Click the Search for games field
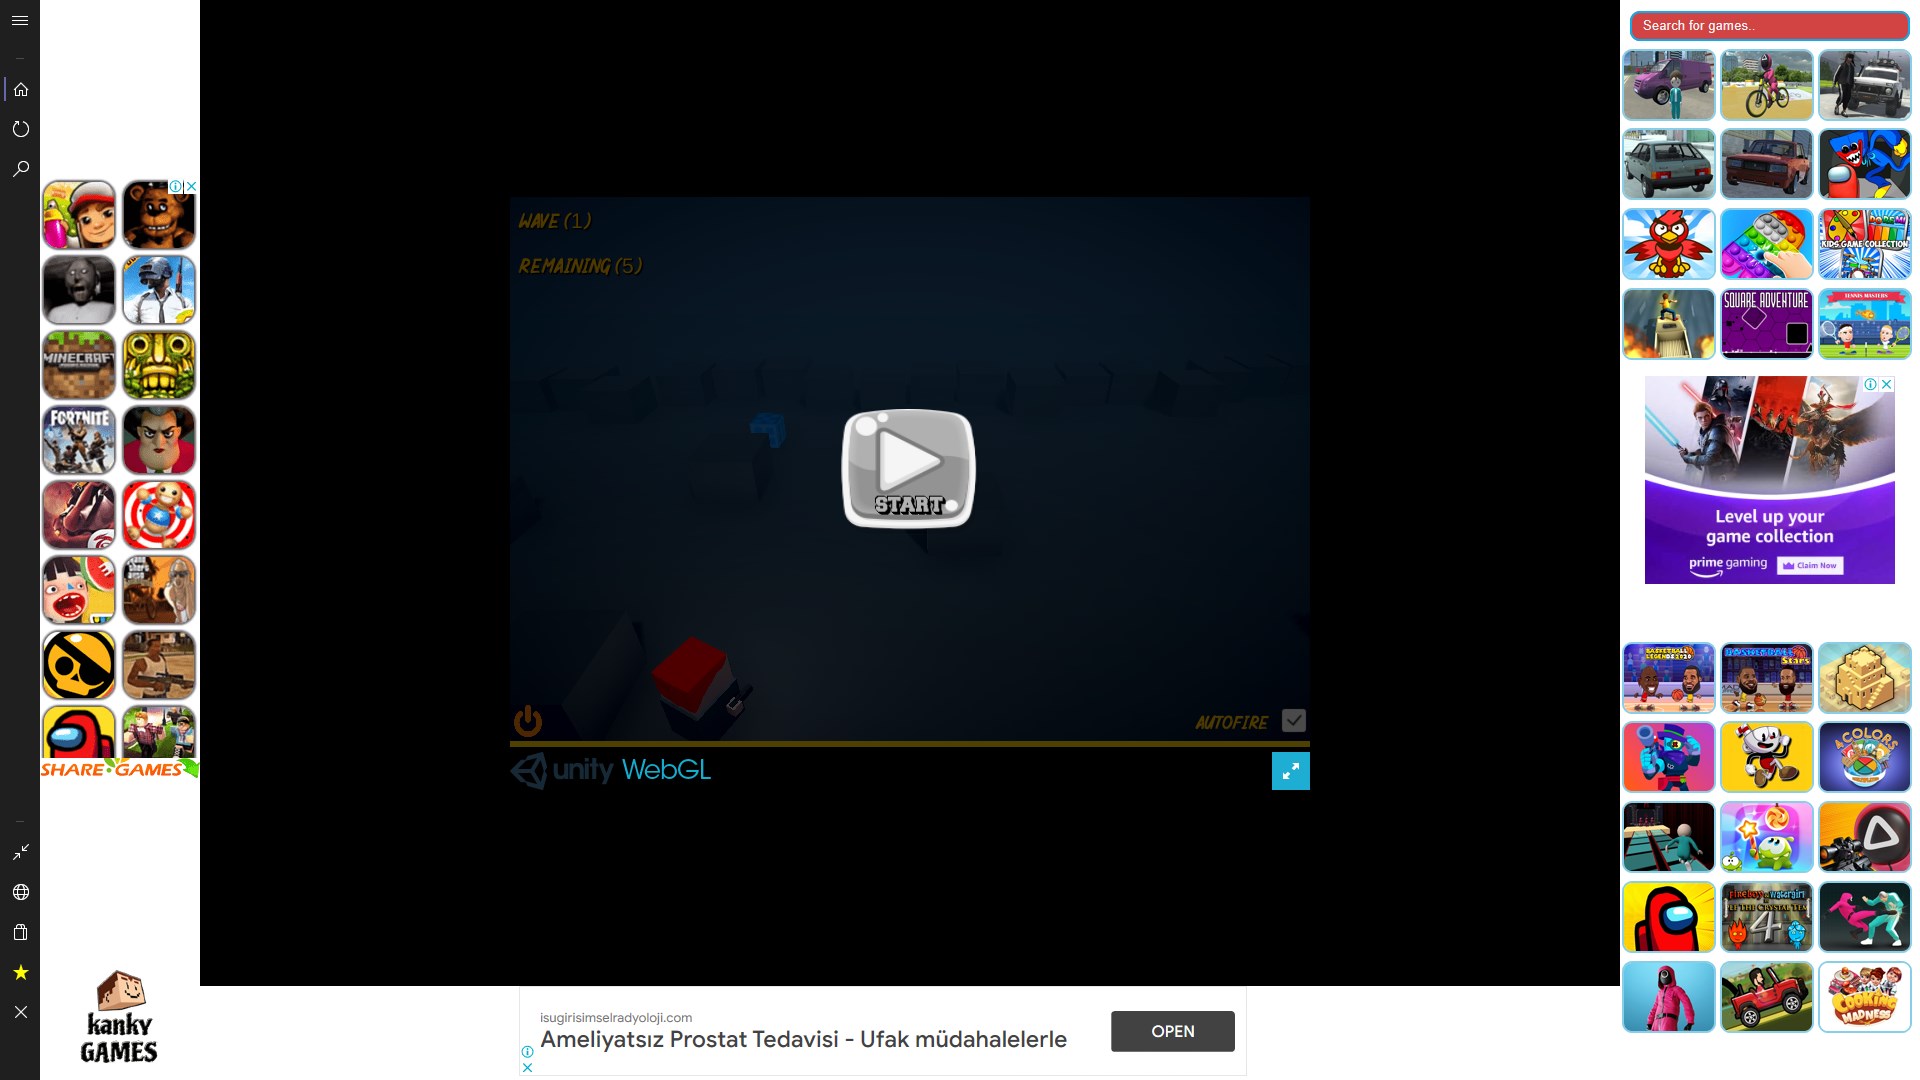Screen dimensions: 1920x1080 click(x=1768, y=26)
